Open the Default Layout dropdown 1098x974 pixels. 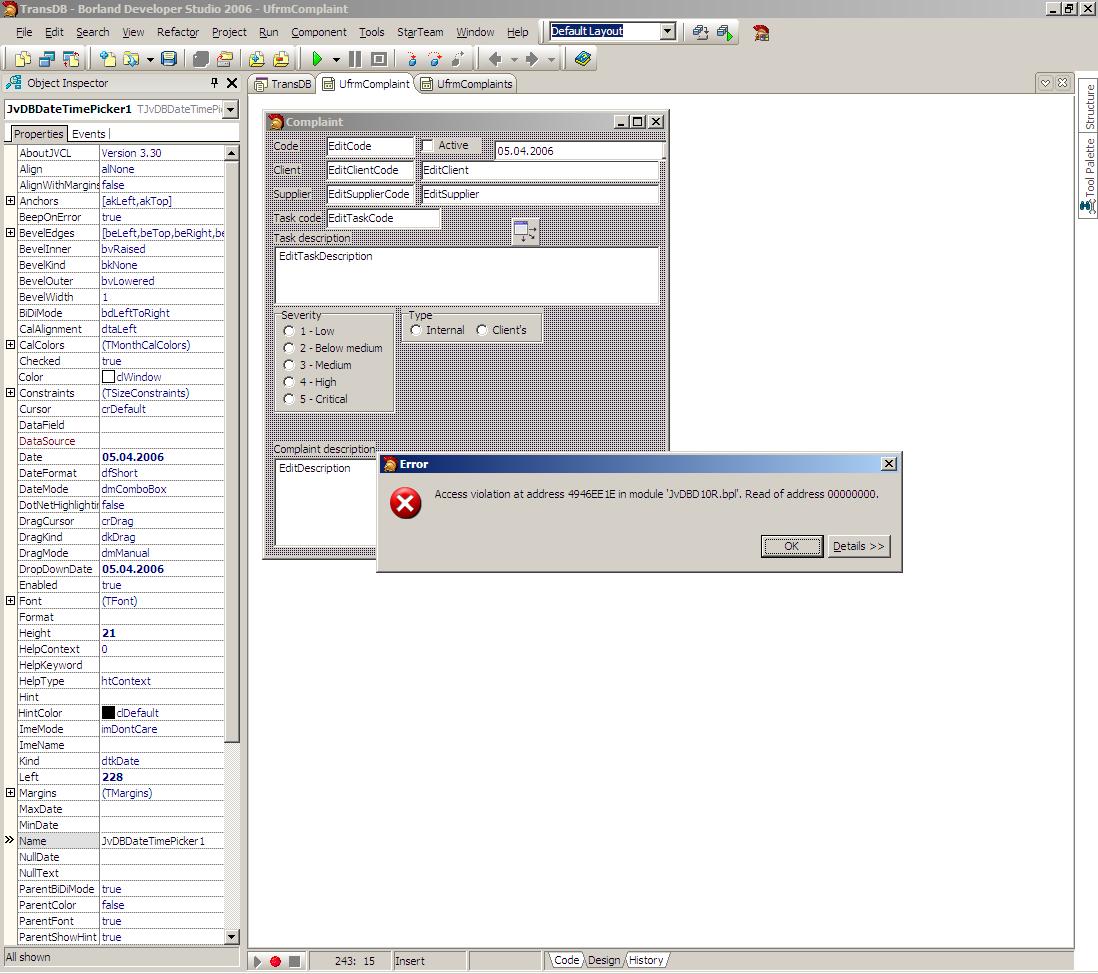click(x=668, y=31)
